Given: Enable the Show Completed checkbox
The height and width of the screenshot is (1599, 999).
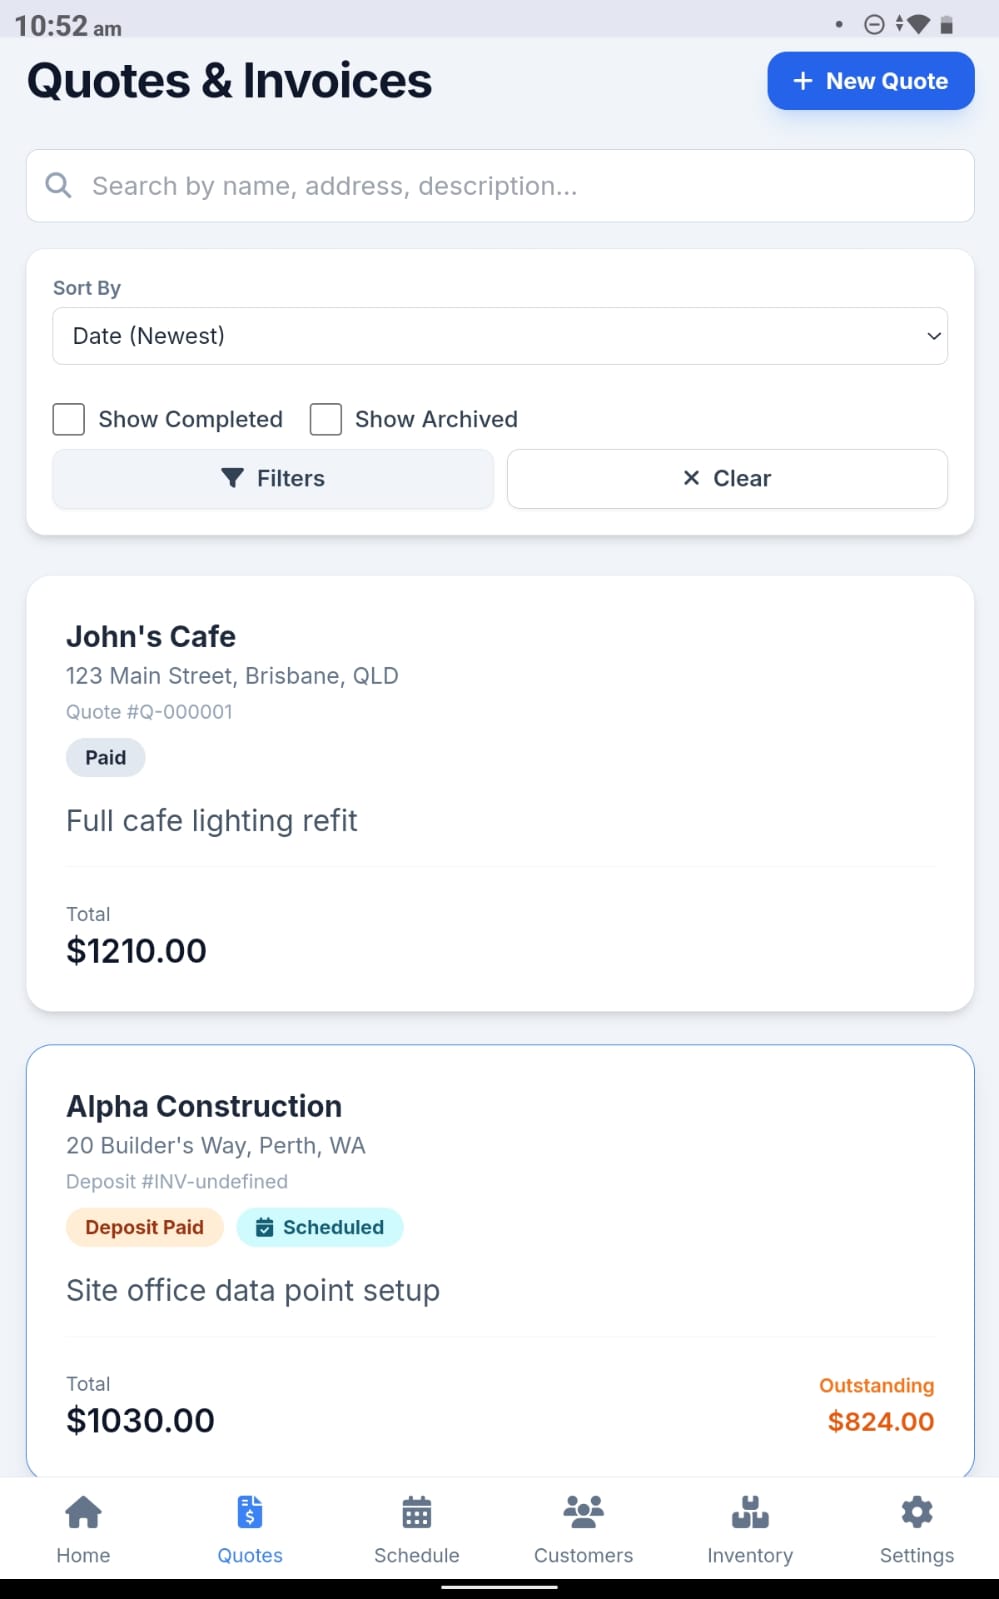Looking at the screenshot, I should click(x=69, y=419).
